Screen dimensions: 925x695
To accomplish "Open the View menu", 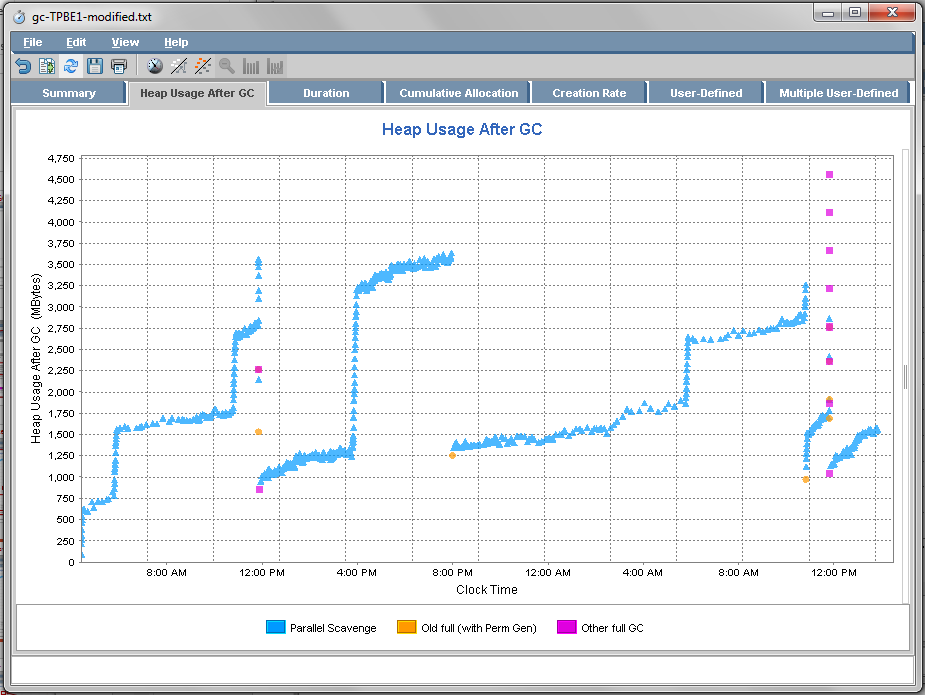I will (x=125, y=42).
